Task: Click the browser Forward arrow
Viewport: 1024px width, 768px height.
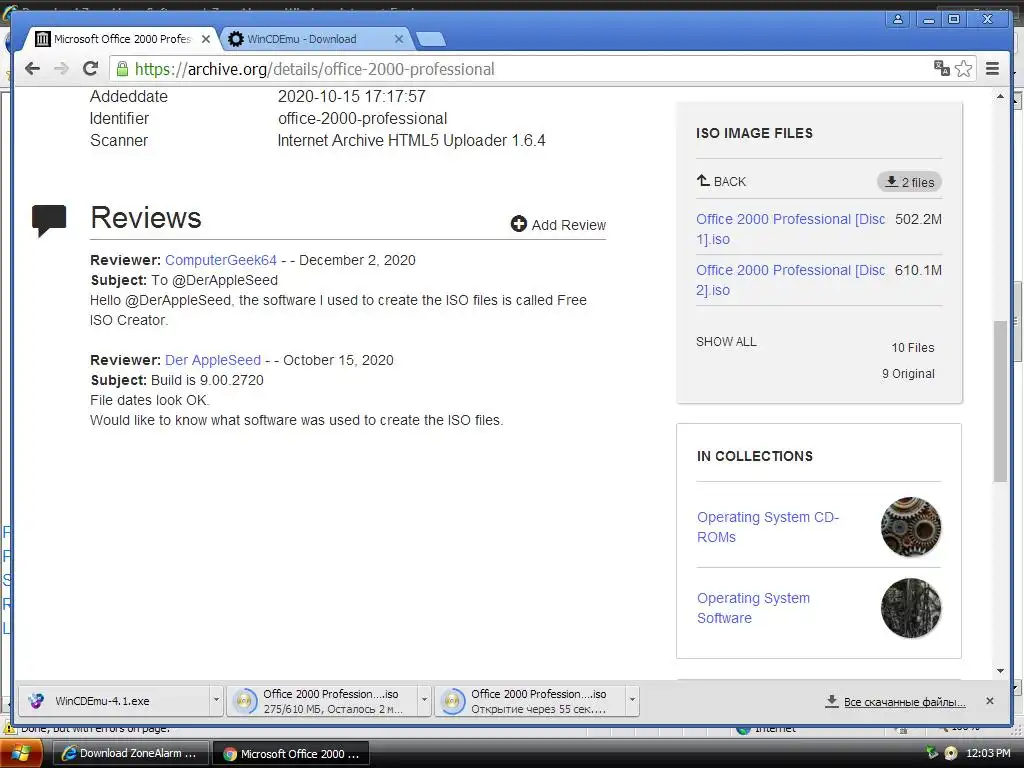Action: click(x=61, y=69)
